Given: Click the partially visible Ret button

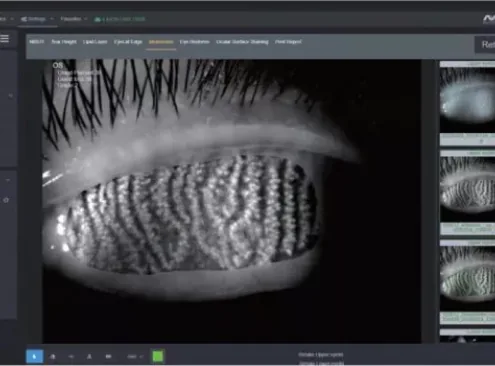Looking at the screenshot, I should [485, 44].
